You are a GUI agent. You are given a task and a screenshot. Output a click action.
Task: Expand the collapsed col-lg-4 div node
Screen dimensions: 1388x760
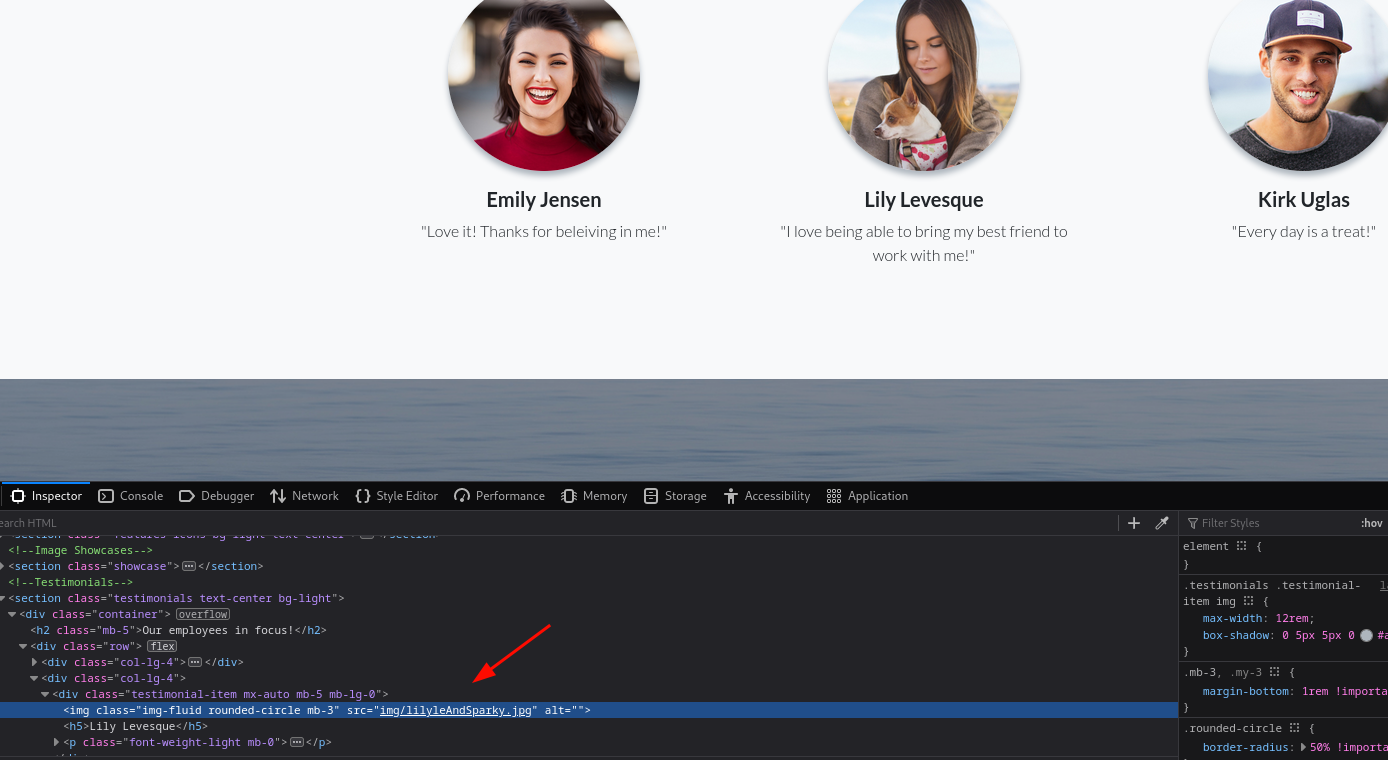[35, 662]
